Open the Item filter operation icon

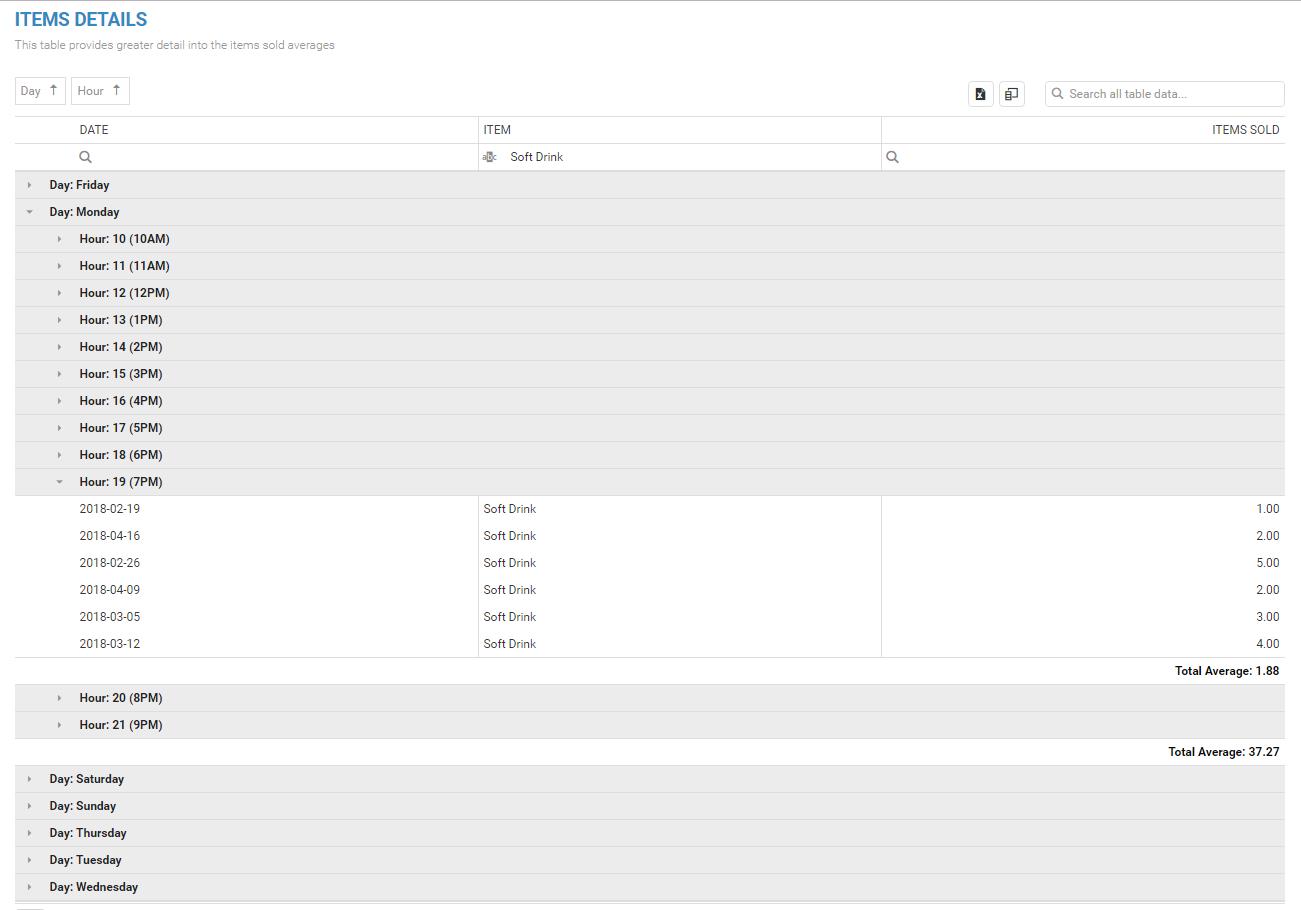click(x=490, y=157)
